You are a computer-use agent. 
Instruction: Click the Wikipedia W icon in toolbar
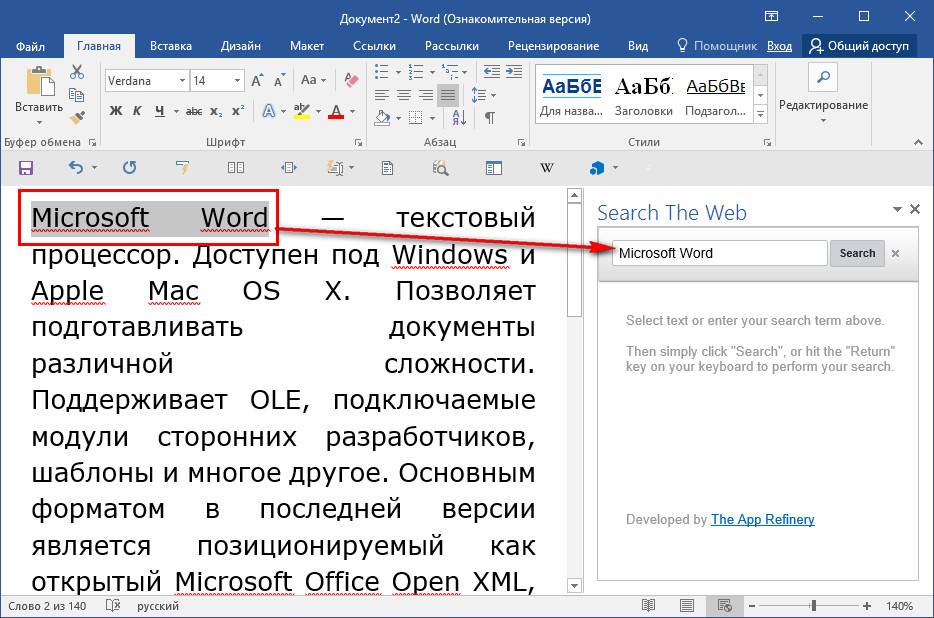(x=546, y=168)
